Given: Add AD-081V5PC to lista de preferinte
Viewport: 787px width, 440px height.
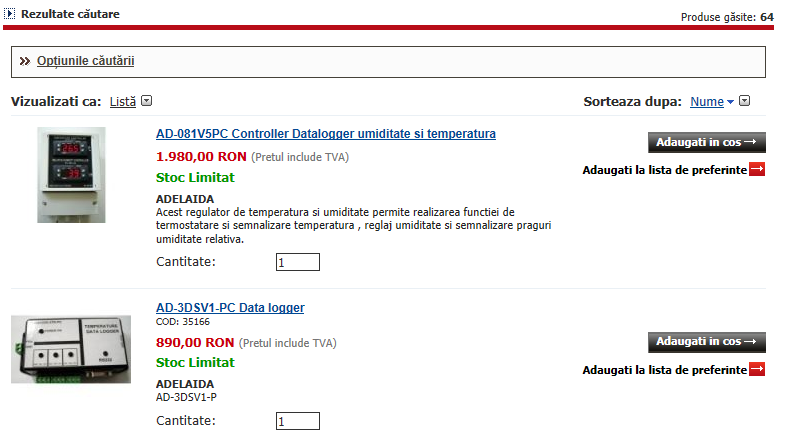Looking at the screenshot, I should pyautogui.click(x=674, y=170).
